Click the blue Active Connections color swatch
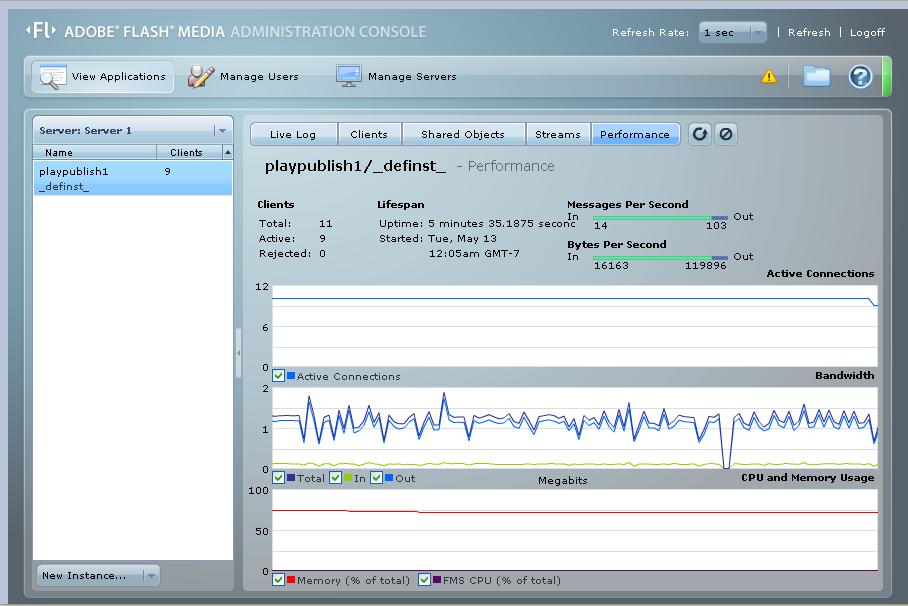908x606 pixels. tap(291, 375)
